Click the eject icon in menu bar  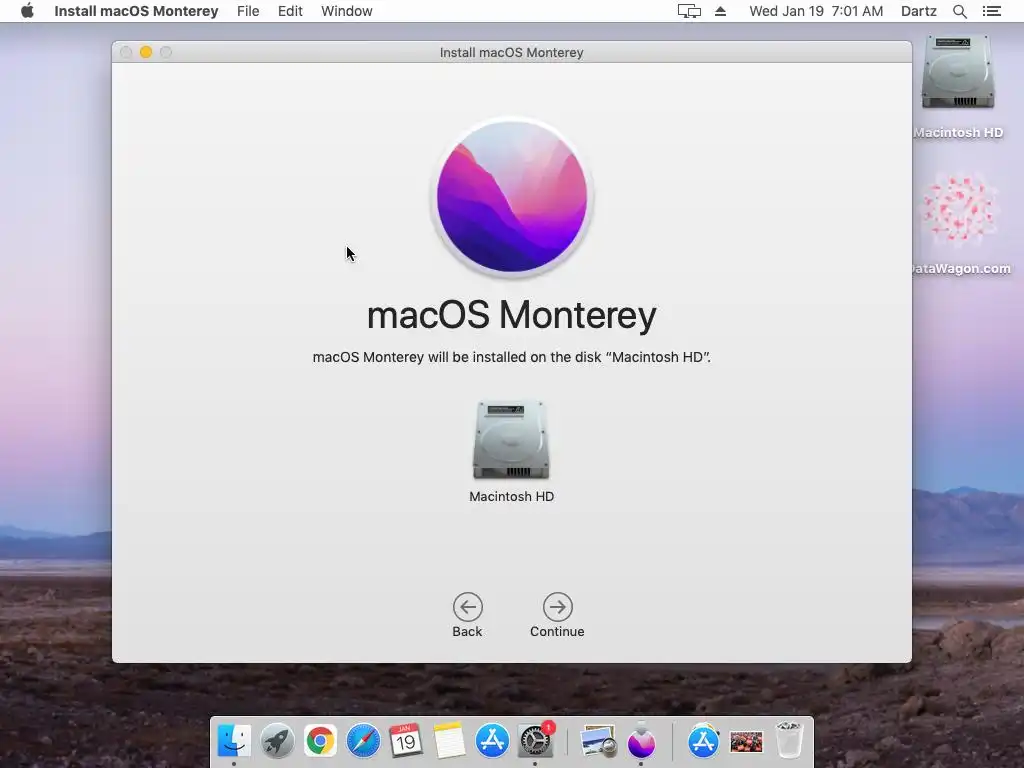[720, 11]
